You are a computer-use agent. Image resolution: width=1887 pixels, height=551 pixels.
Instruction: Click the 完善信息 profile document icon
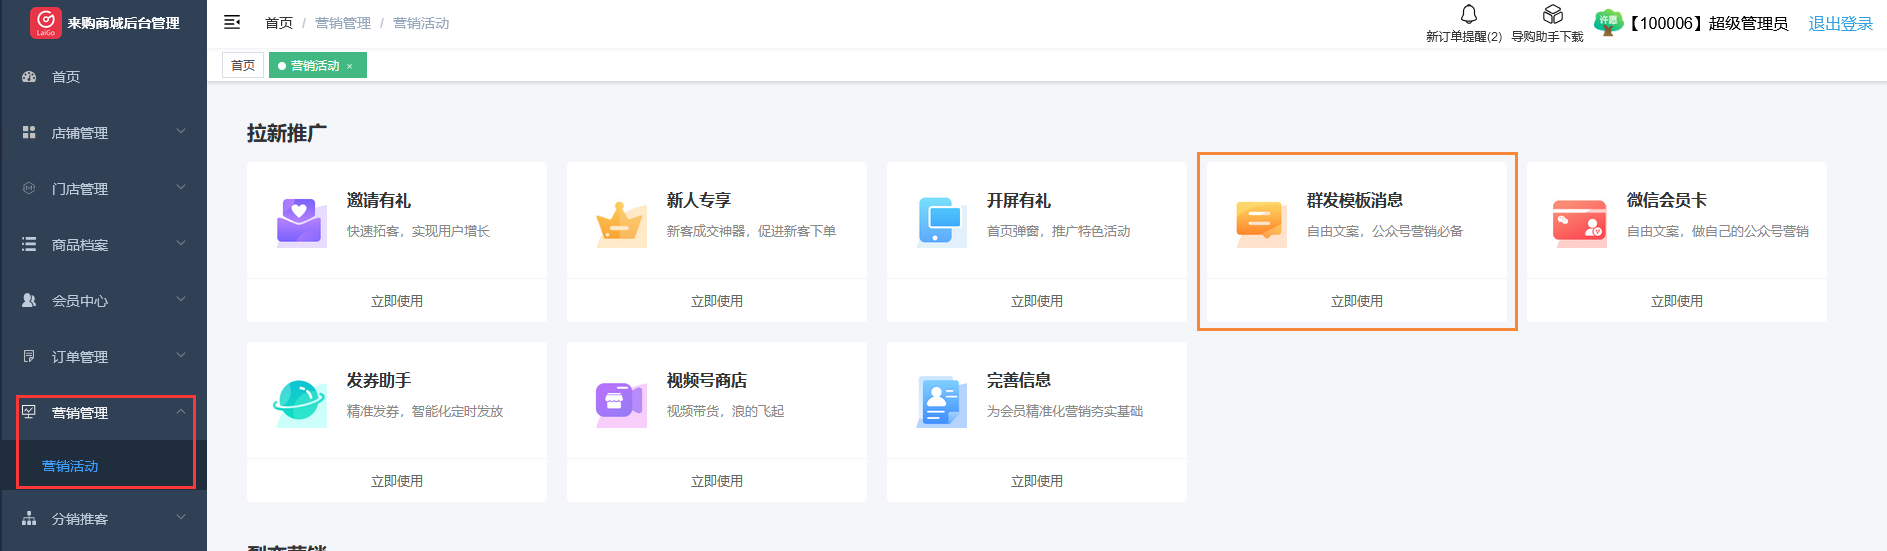941,402
